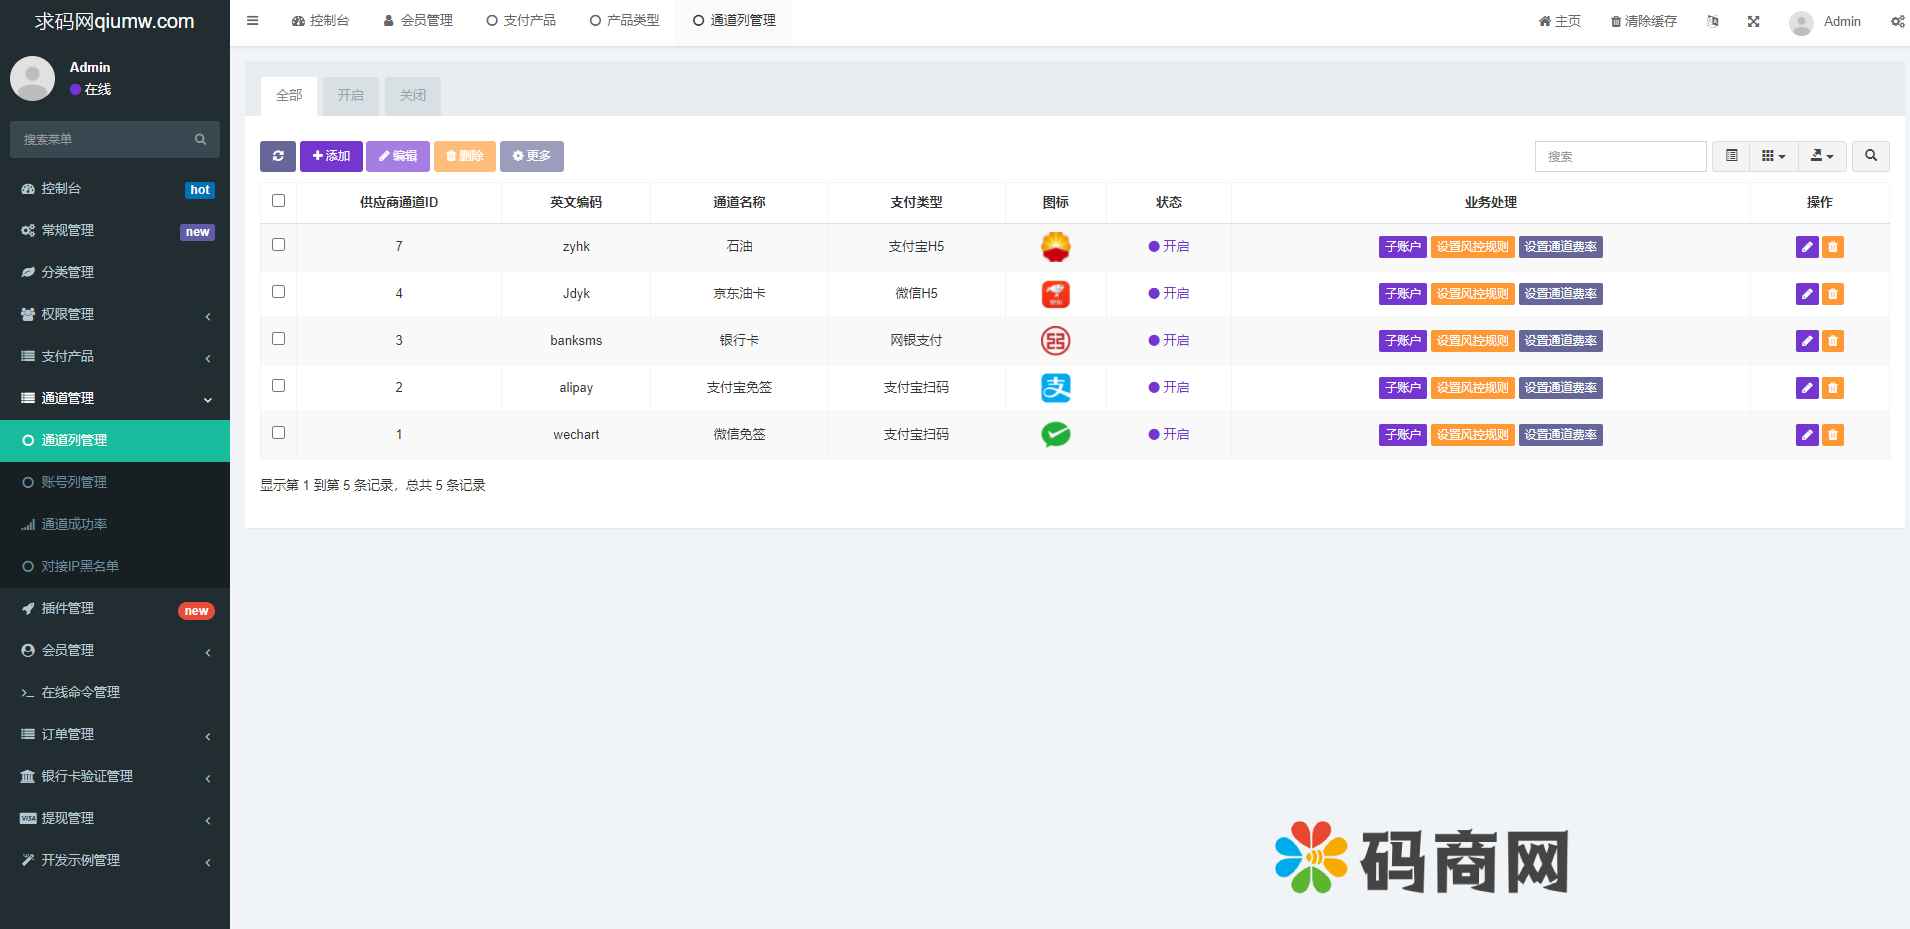
Task: Open the 账号列管理 sidebar item
Action: pyautogui.click(x=74, y=482)
